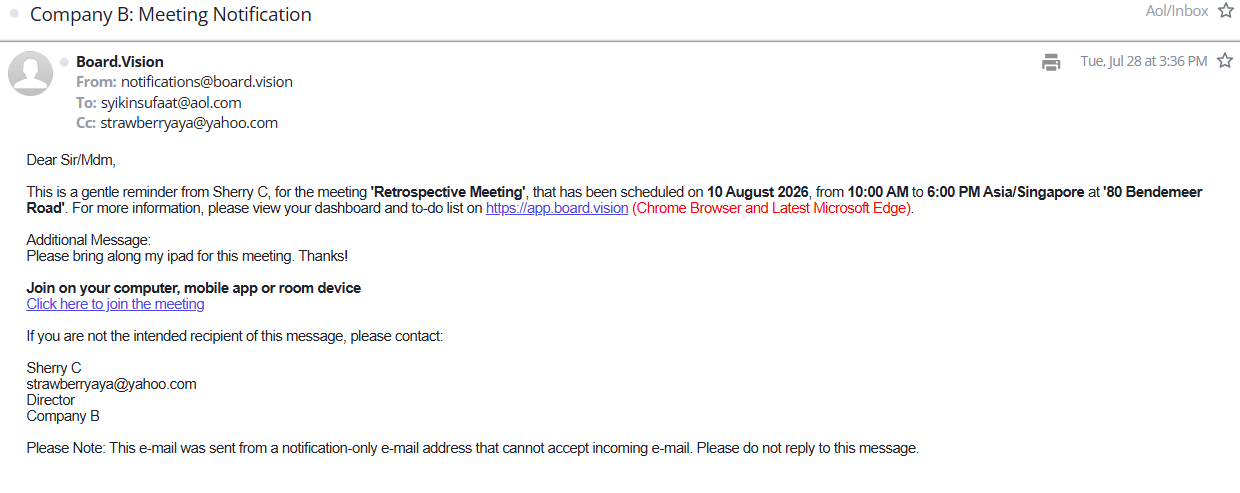Select sender address notifications@board.vision

point(207,82)
